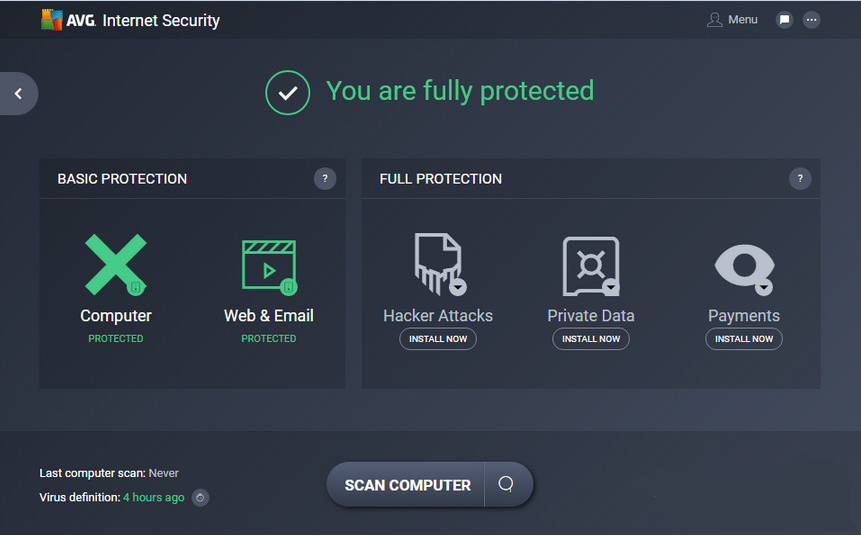This screenshot has height=536, width=861.
Task: Click the Computer label
Action: coord(116,316)
